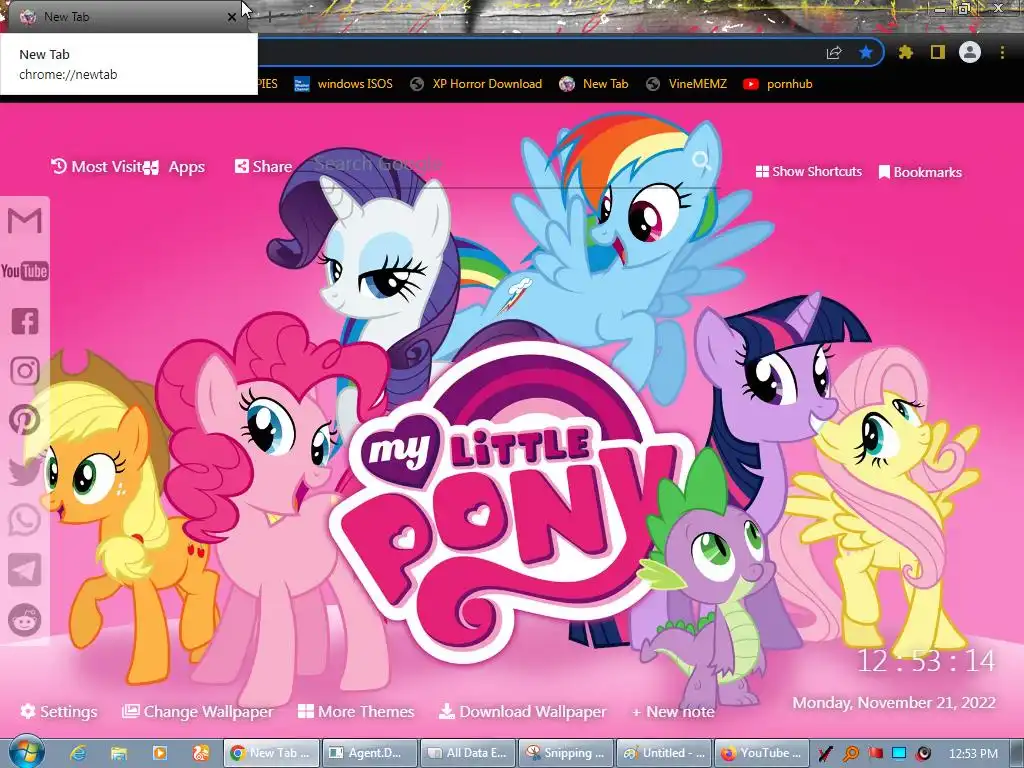This screenshot has height=768, width=1024.
Task: Open More Themes
Action: [x=356, y=711]
